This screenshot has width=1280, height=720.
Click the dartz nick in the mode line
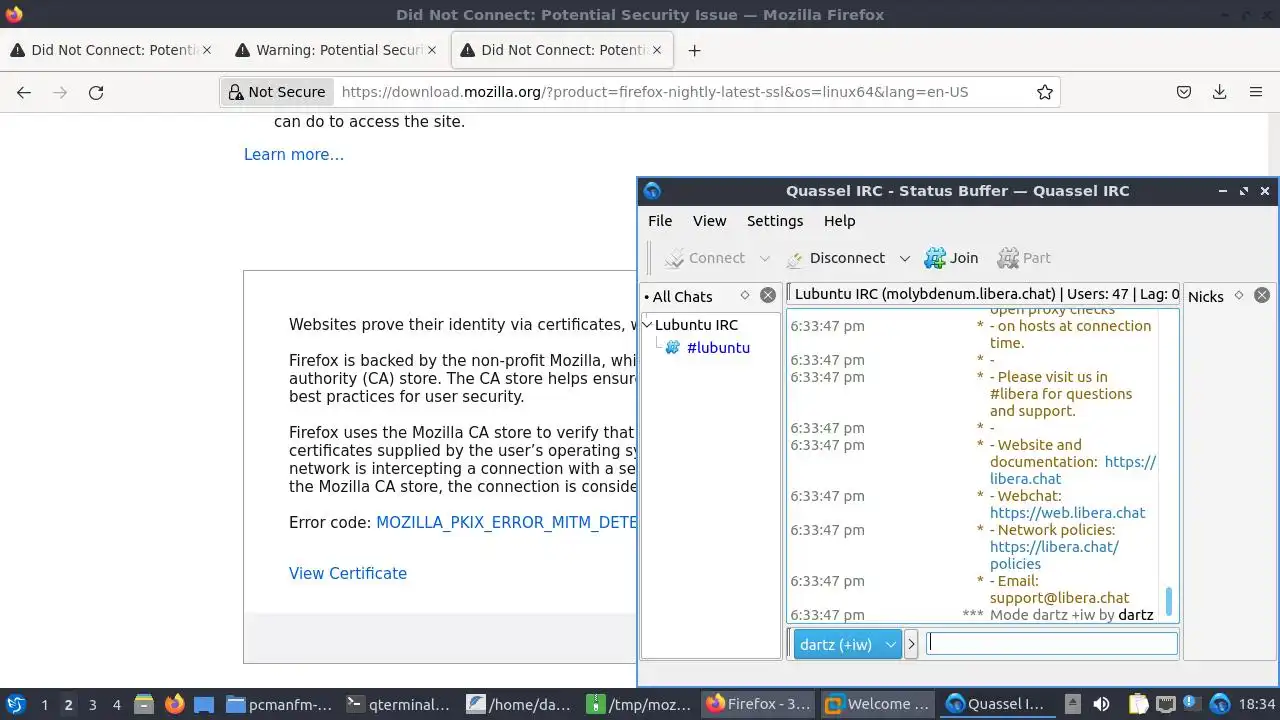click(1136, 615)
